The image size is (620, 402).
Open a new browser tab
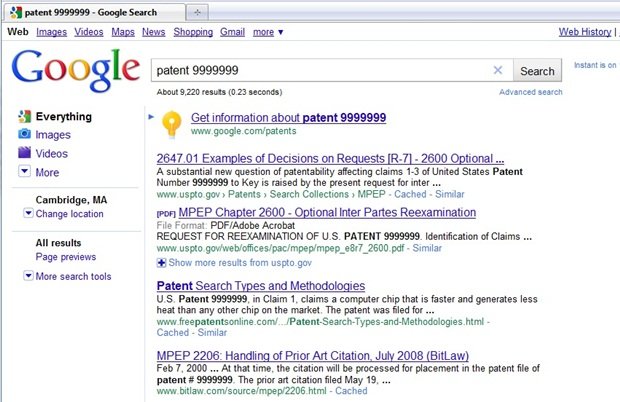click(197, 13)
